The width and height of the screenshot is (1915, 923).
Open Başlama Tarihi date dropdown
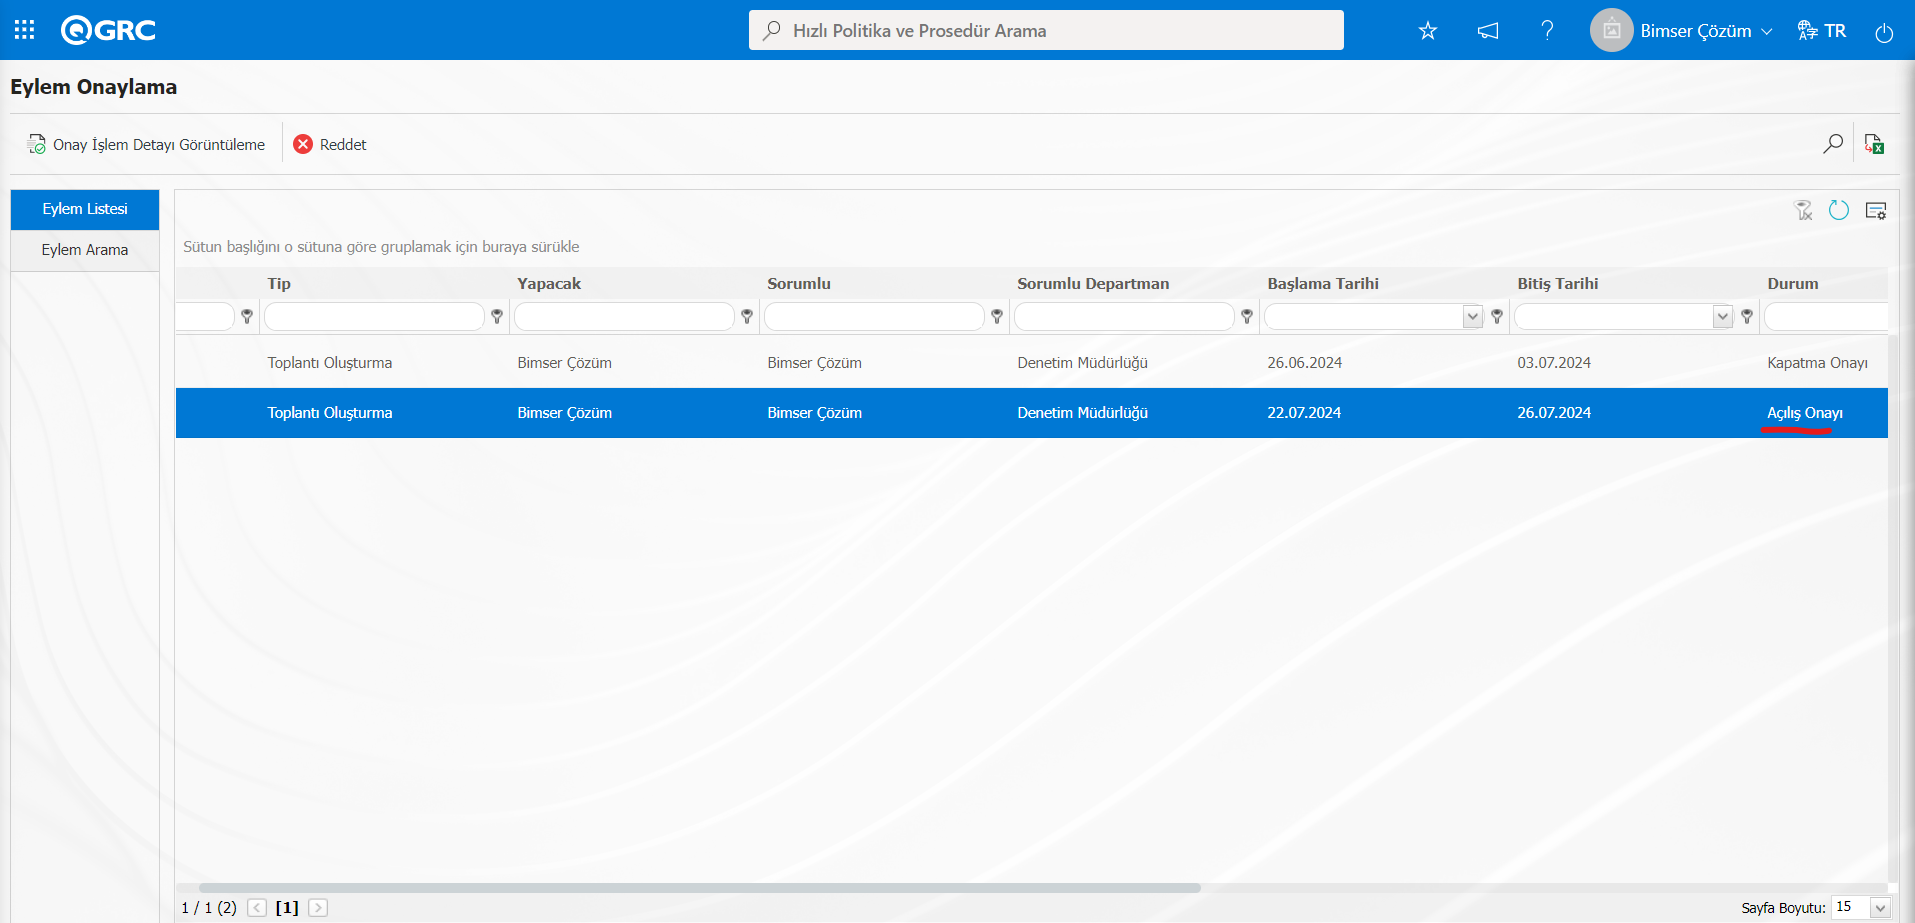click(1472, 317)
